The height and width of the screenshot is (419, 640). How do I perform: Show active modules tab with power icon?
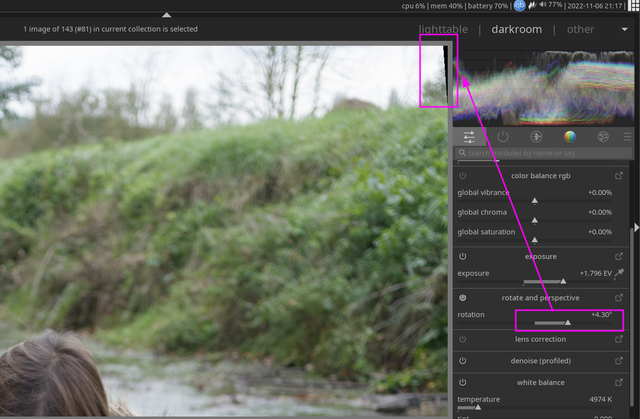pos(502,137)
